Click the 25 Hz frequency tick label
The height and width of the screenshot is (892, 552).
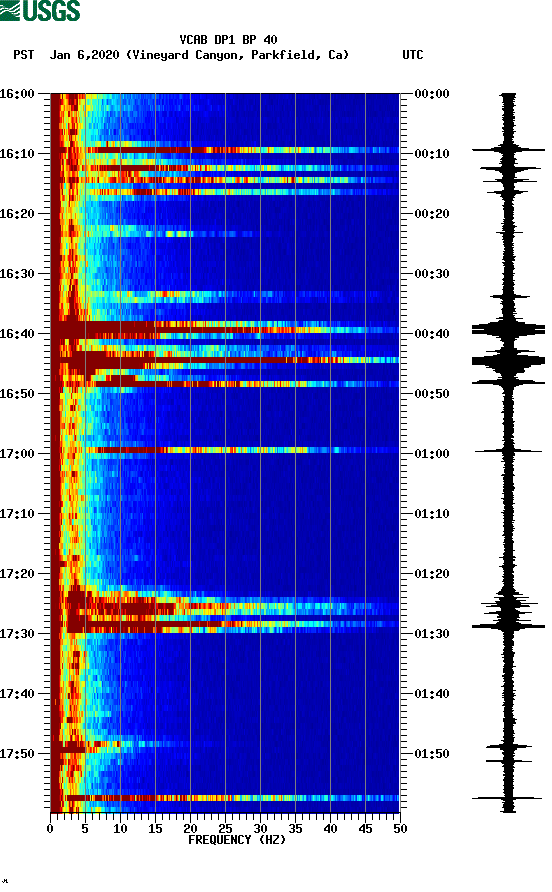point(225,829)
